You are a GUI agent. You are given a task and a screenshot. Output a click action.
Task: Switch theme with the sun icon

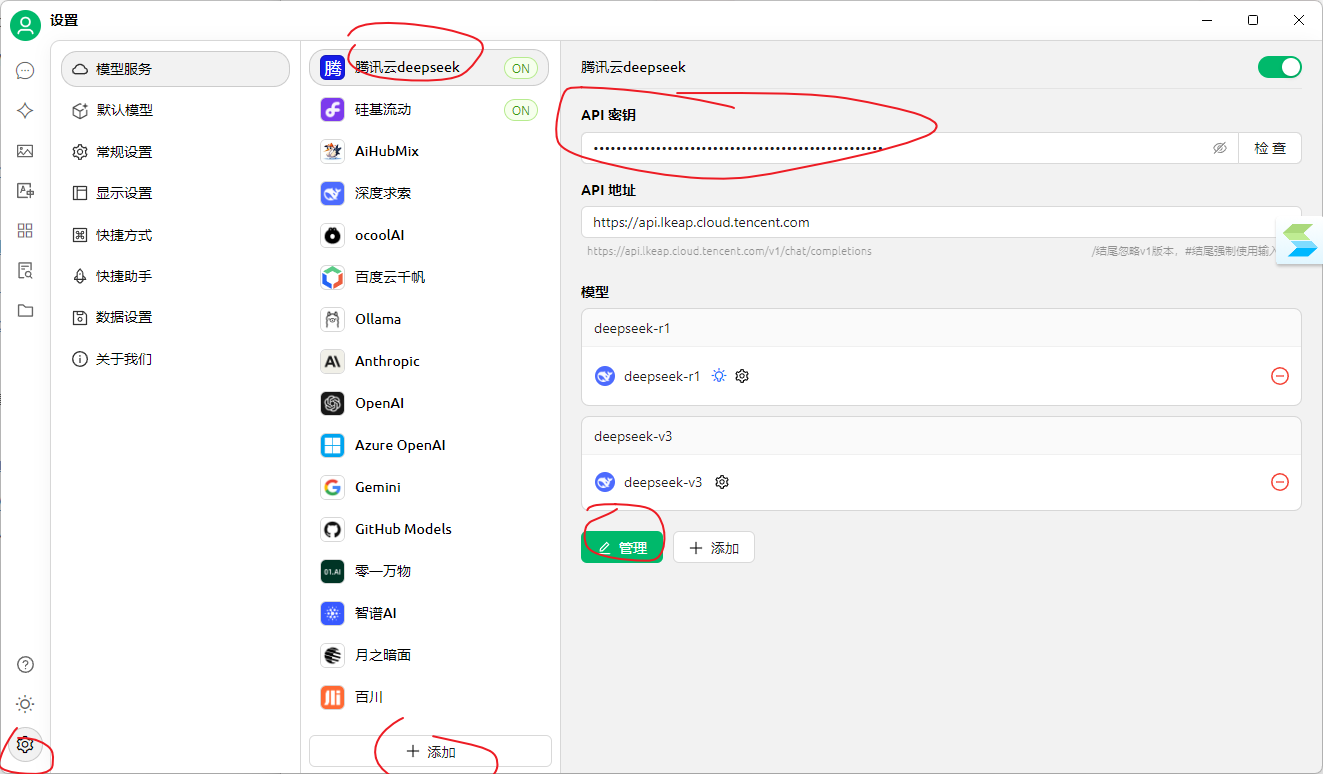click(x=26, y=704)
